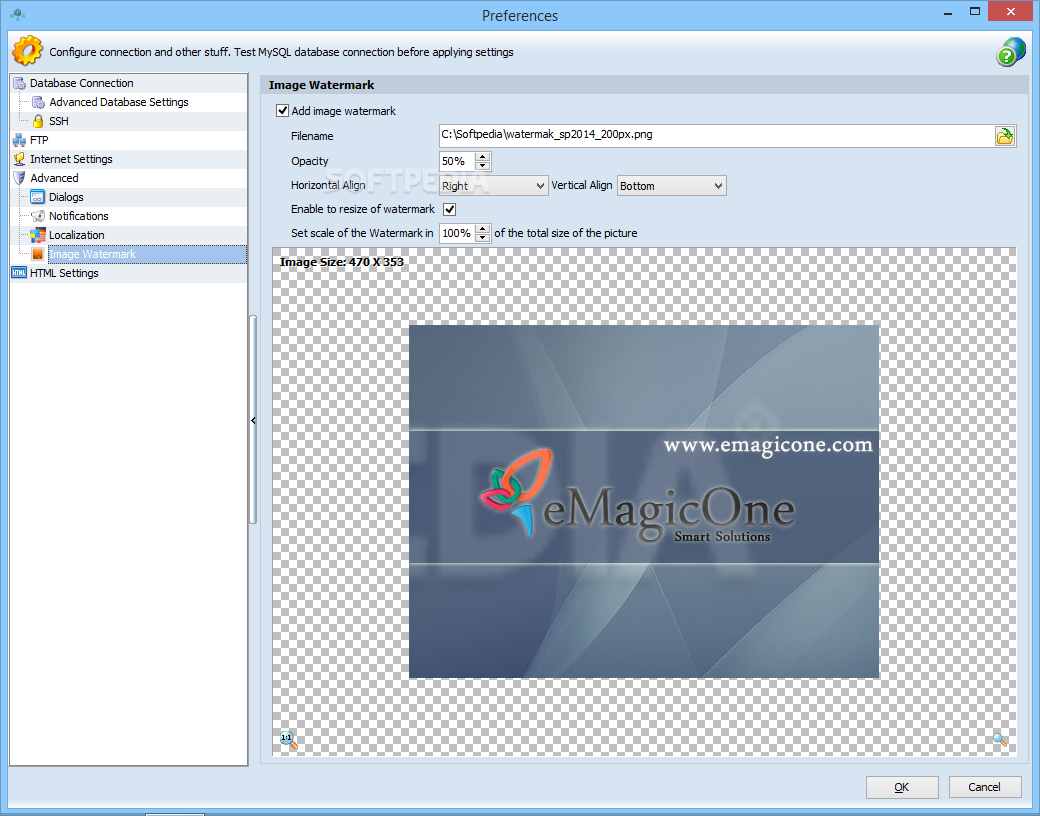Open Notifications settings page

click(78, 216)
